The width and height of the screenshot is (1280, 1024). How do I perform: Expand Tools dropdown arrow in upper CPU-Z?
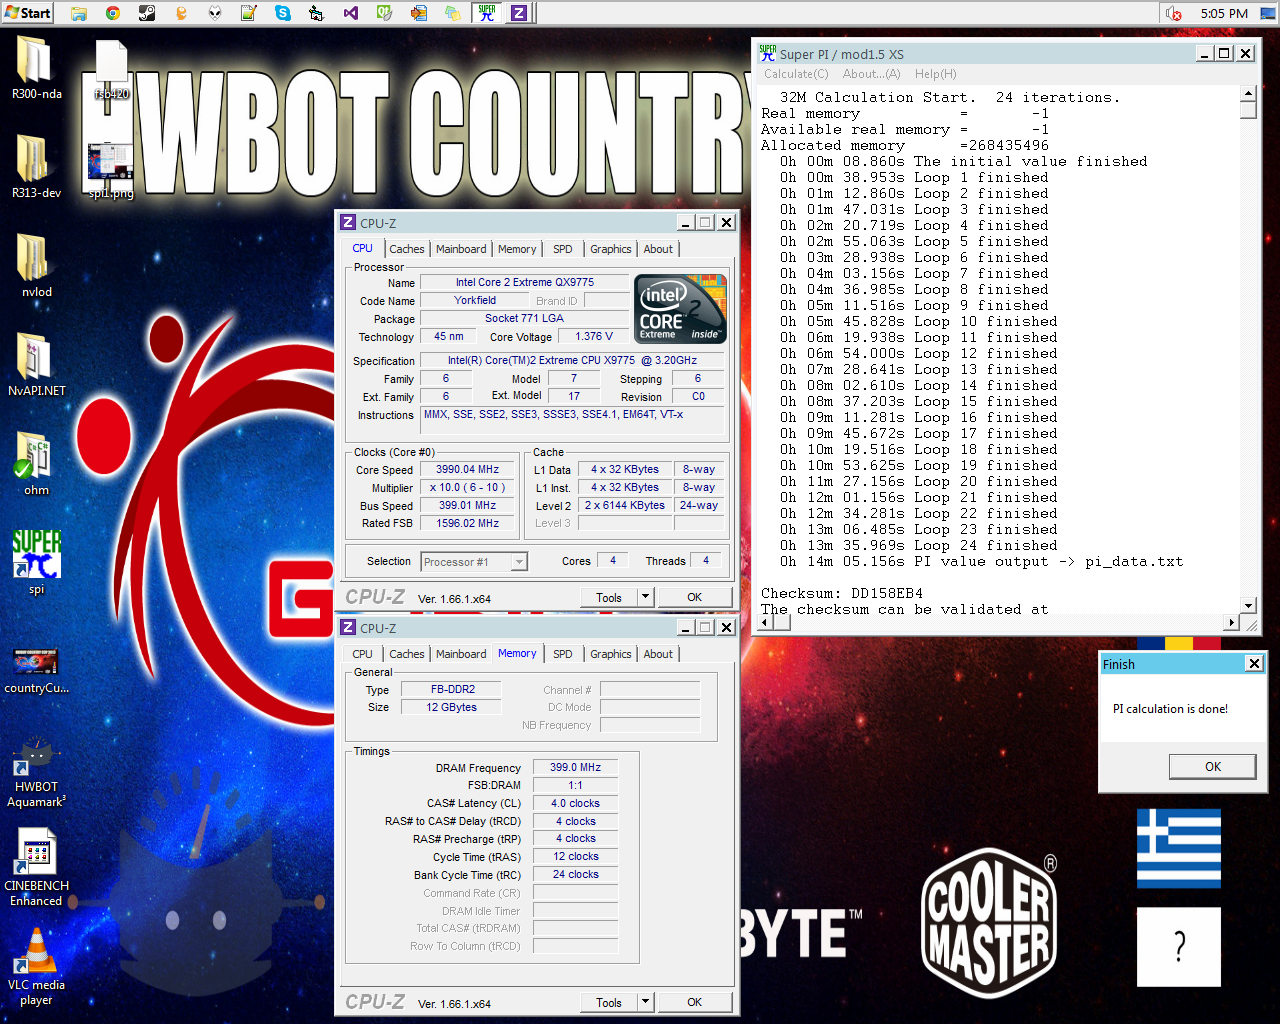click(645, 597)
